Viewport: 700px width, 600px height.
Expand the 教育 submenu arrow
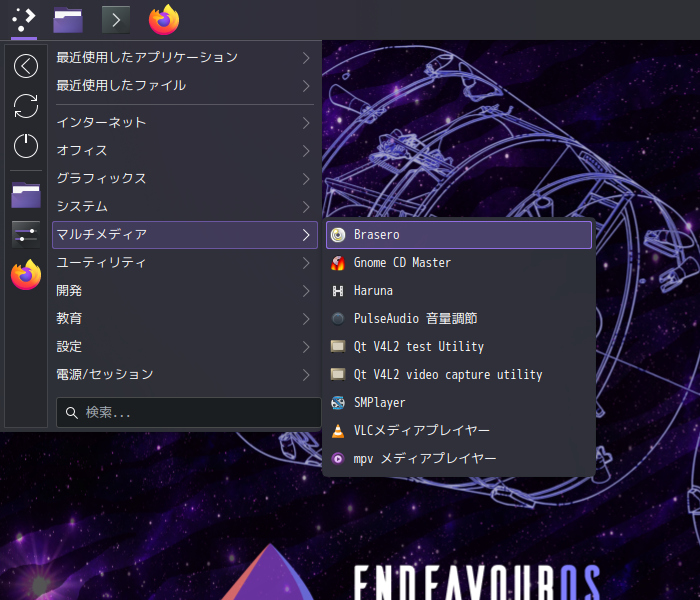(306, 319)
